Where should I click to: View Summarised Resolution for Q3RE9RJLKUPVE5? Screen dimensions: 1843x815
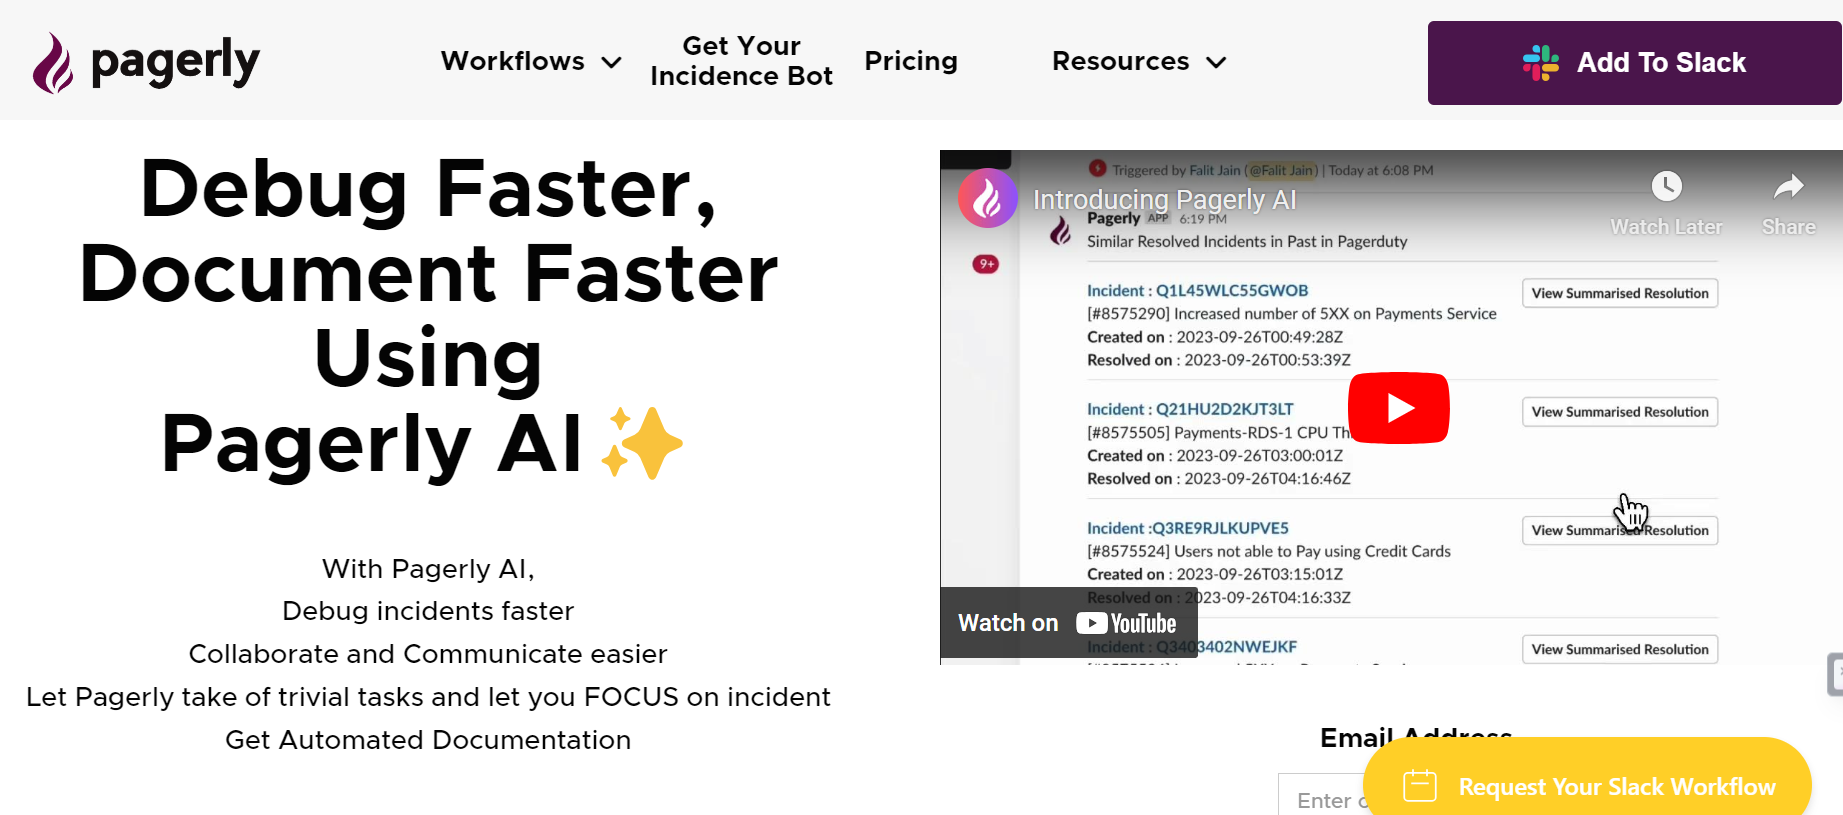1620,530
